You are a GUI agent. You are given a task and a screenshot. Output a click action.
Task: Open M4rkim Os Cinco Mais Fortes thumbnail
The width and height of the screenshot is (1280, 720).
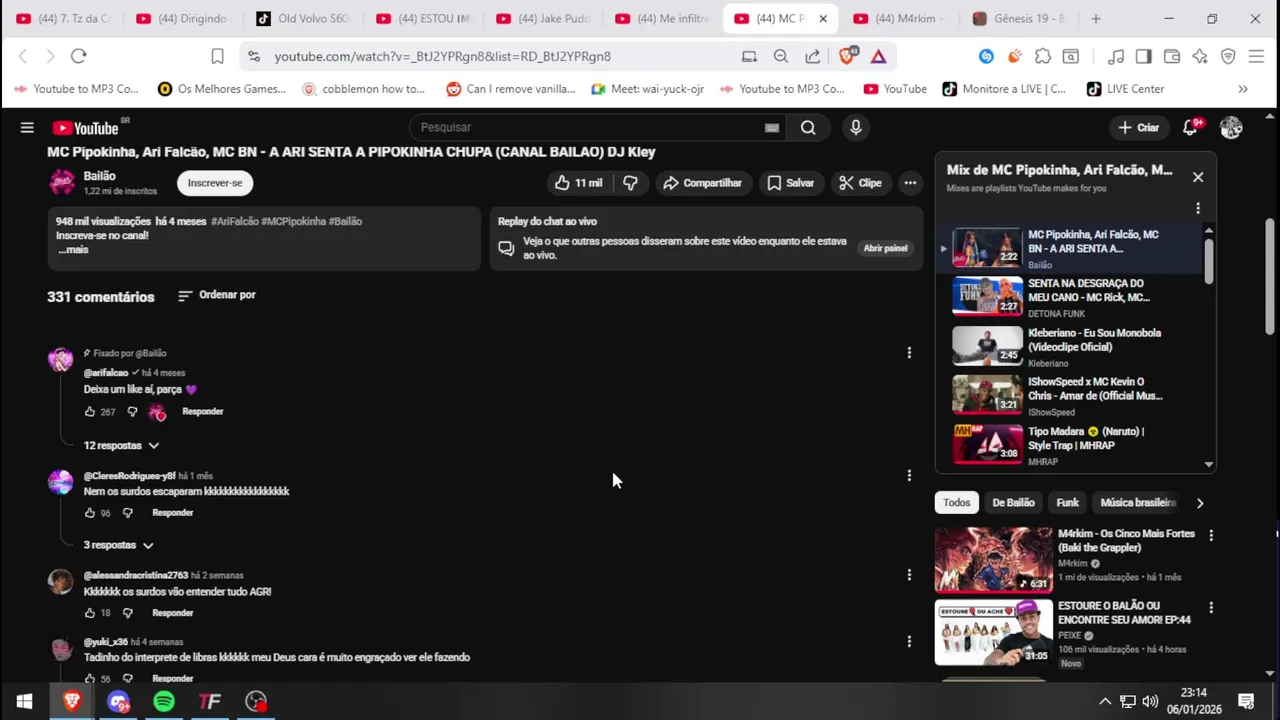coord(993,560)
